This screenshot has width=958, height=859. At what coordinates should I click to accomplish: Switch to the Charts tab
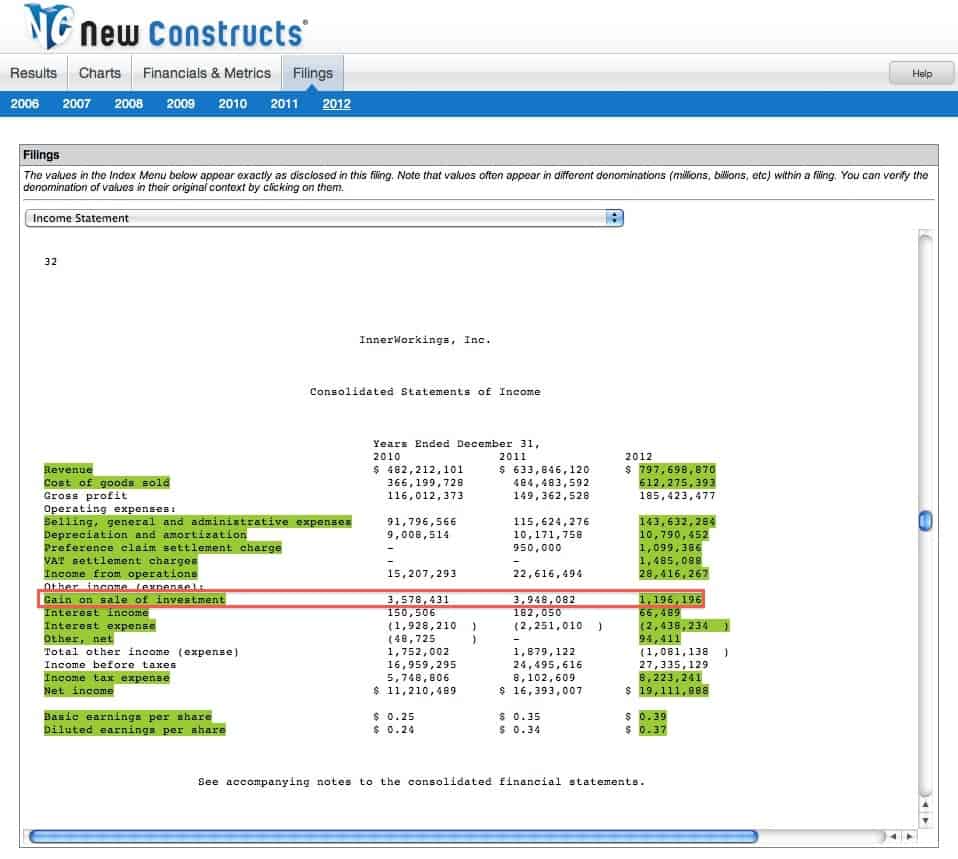pyautogui.click(x=100, y=73)
